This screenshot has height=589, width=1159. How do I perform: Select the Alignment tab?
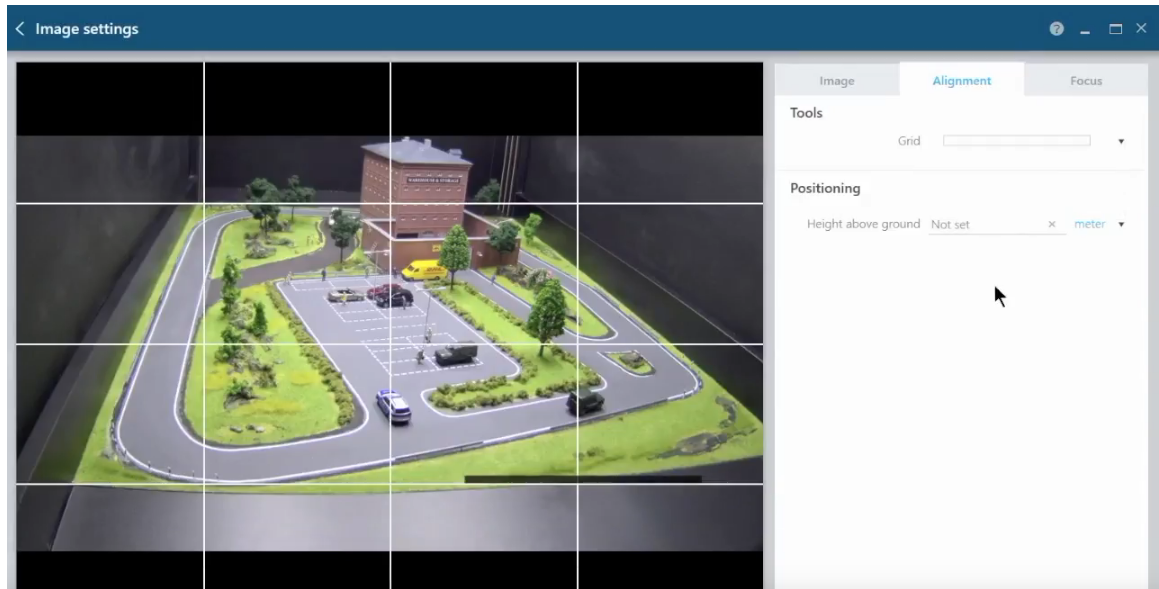click(x=964, y=81)
